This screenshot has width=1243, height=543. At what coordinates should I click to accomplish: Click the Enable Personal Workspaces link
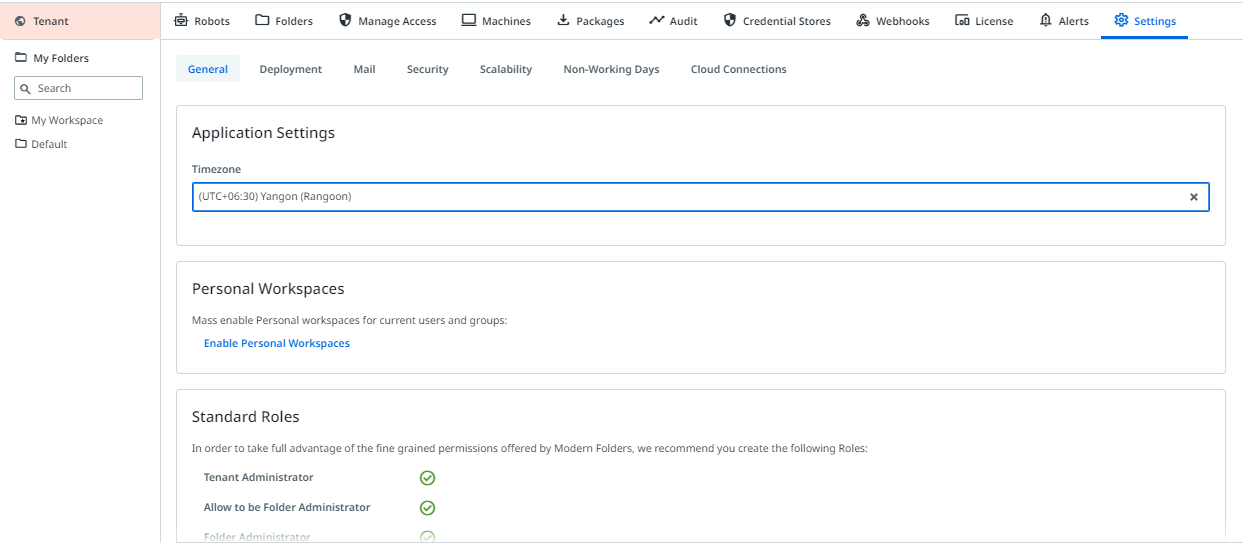[x=277, y=343]
